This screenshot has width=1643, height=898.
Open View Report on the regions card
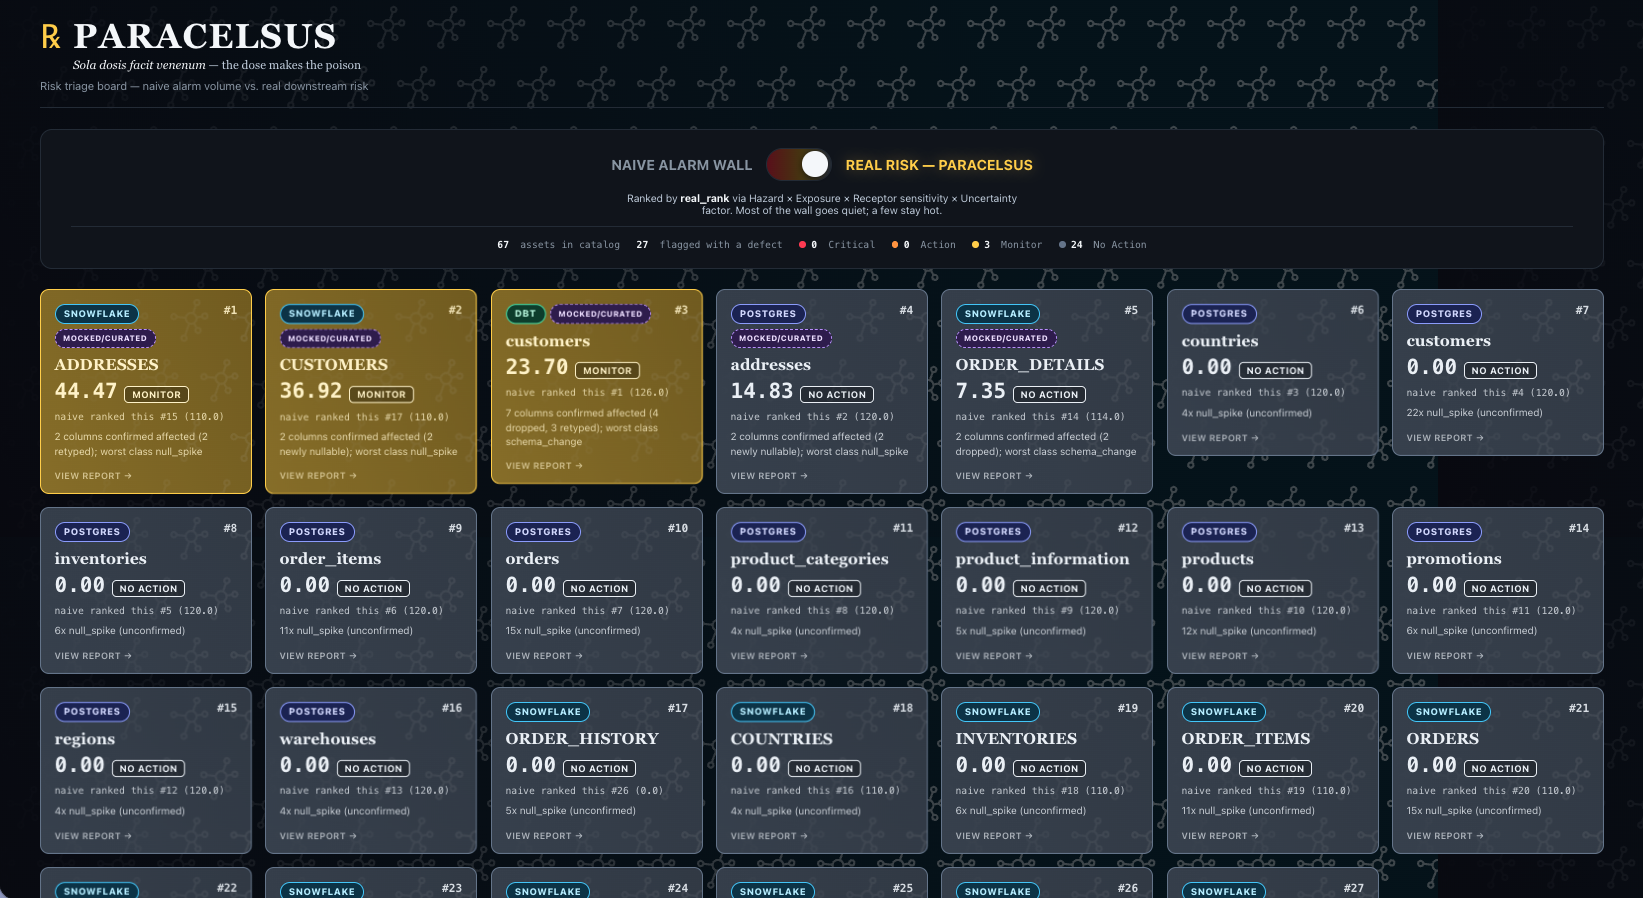[93, 836]
